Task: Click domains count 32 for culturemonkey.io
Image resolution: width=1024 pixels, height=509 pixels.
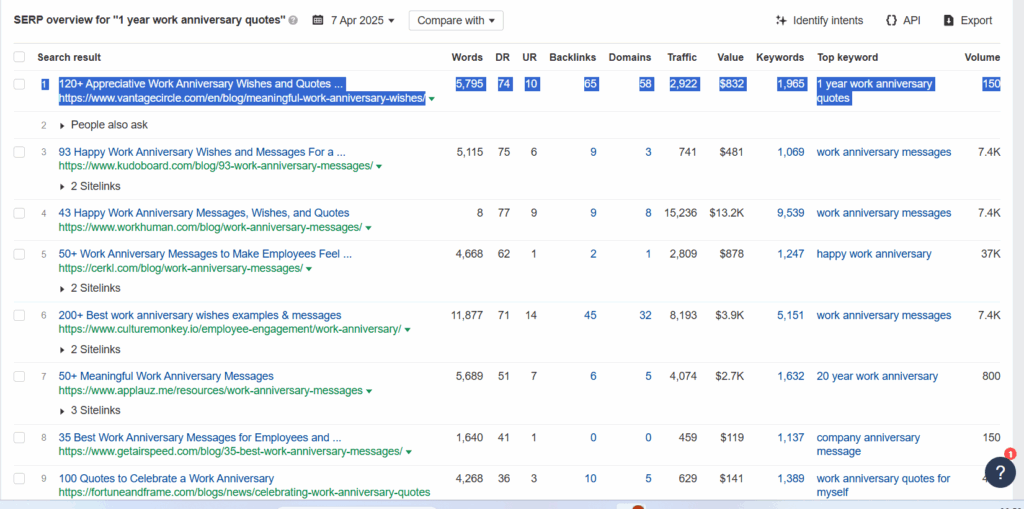Action: (645, 316)
